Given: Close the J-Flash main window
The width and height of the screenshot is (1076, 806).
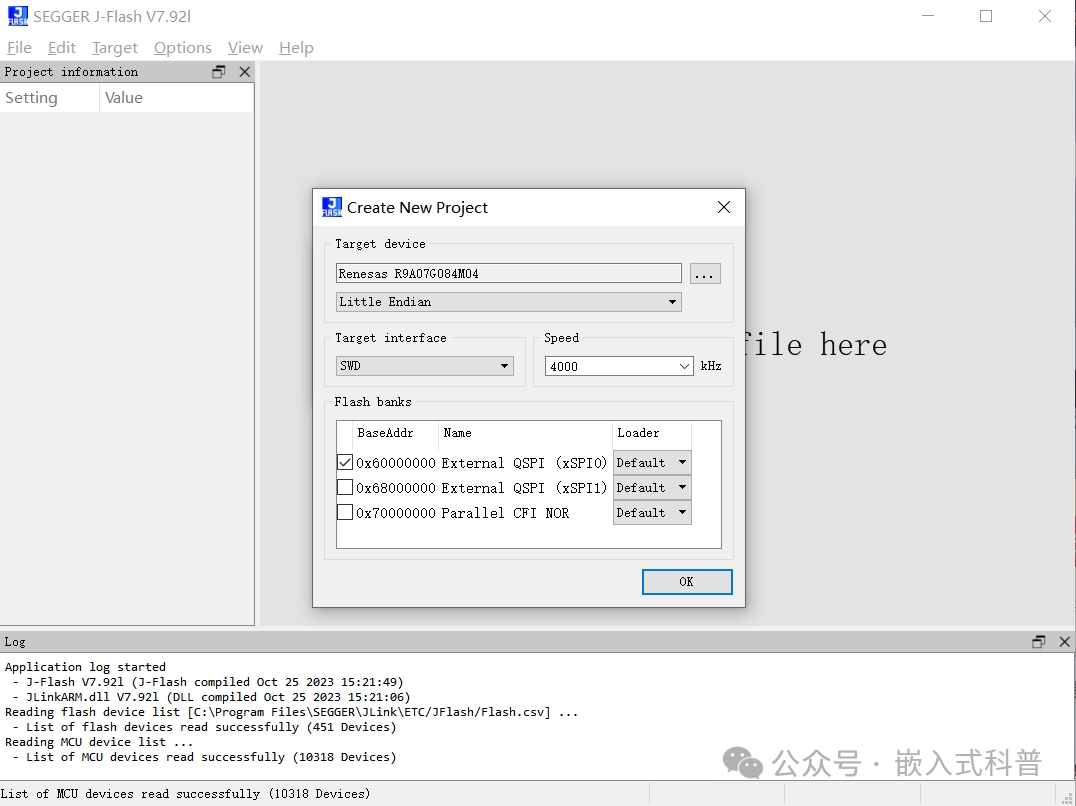Looking at the screenshot, I should point(1044,16).
